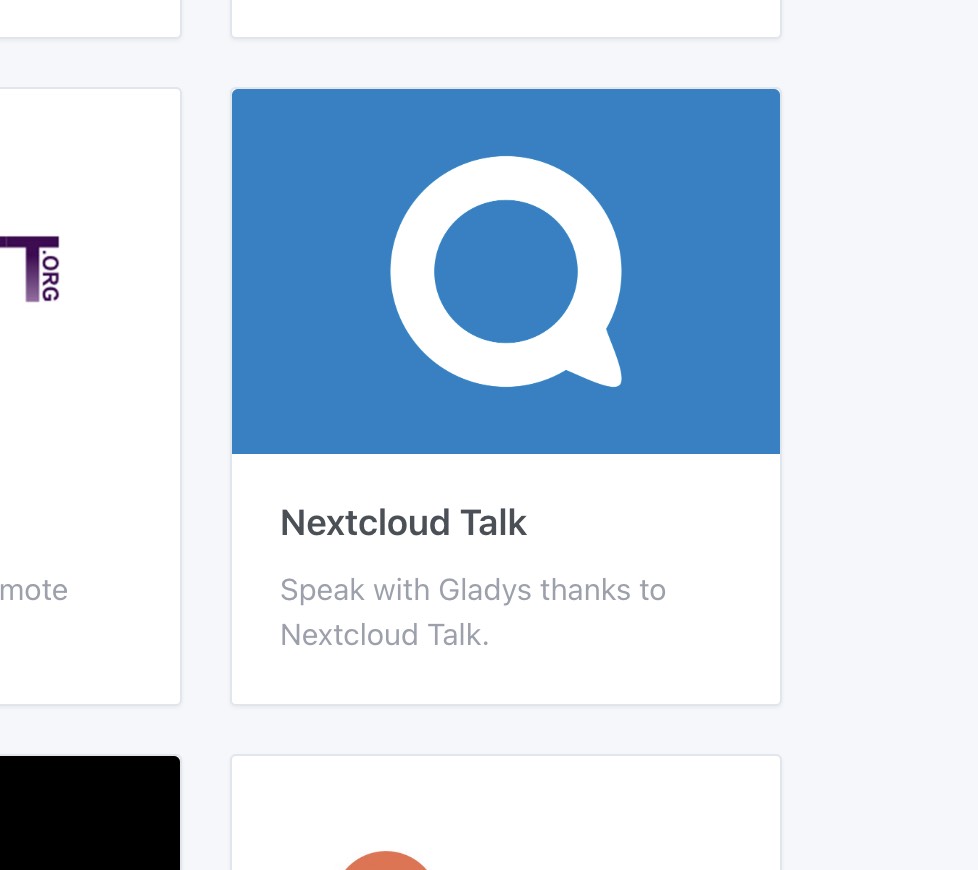Open the integration card containing the .ORG logo

[x=90, y=395]
